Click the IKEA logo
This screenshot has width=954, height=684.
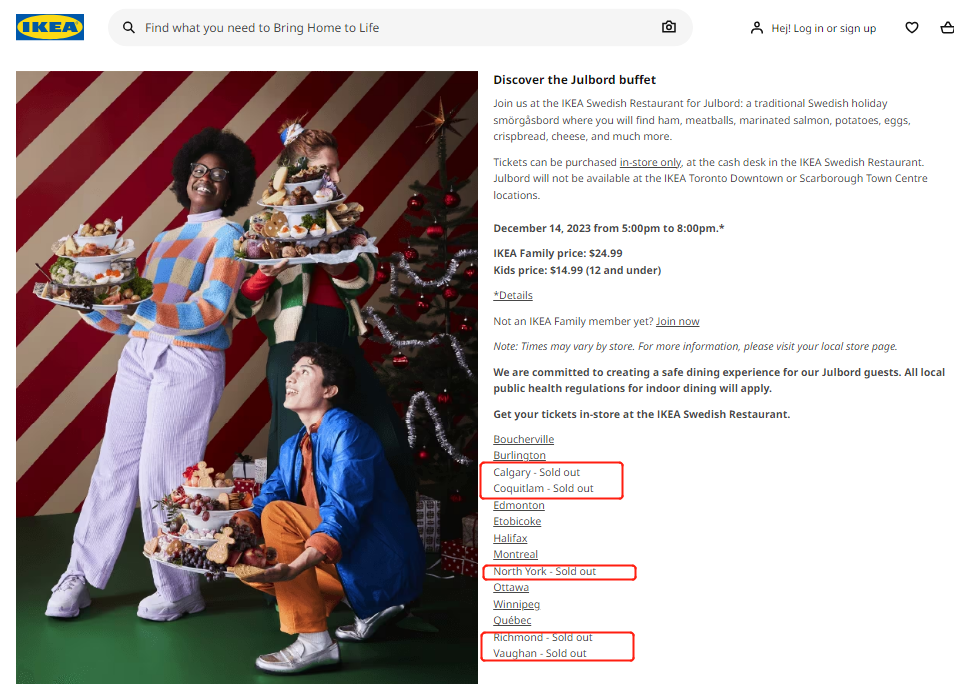pos(50,27)
